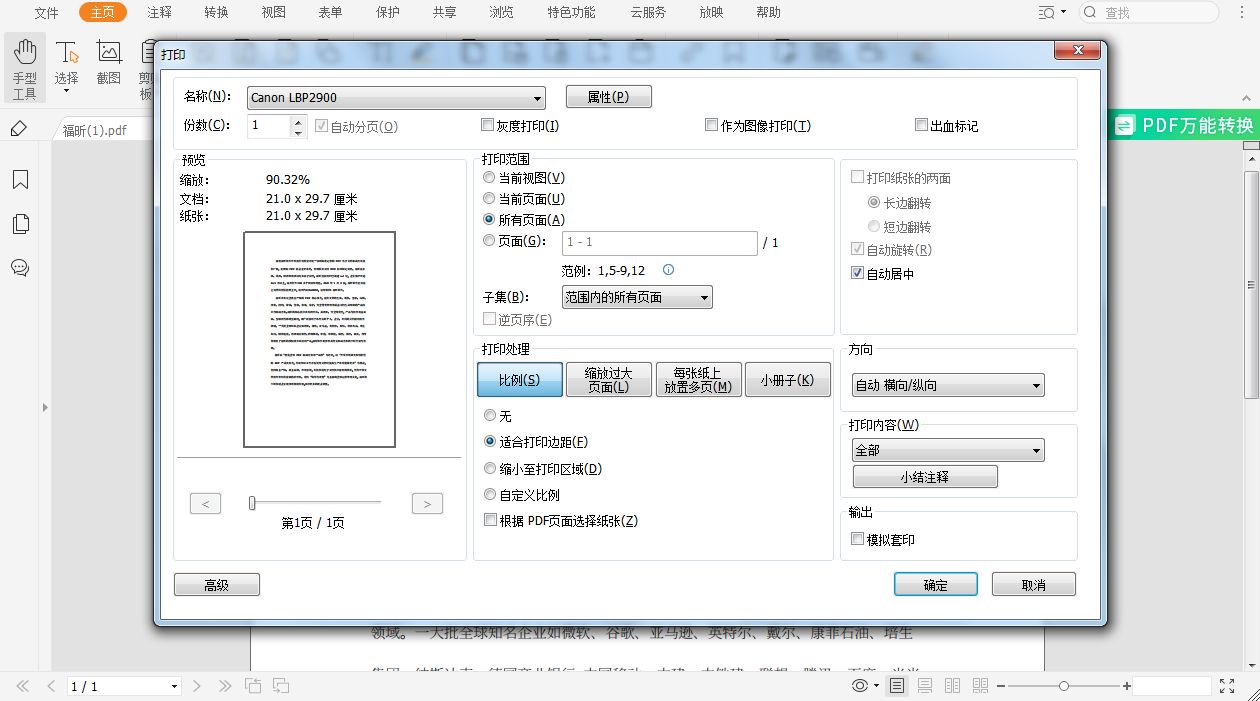
Task: Open the 子集 subset dropdown
Action: click(705, 297)
